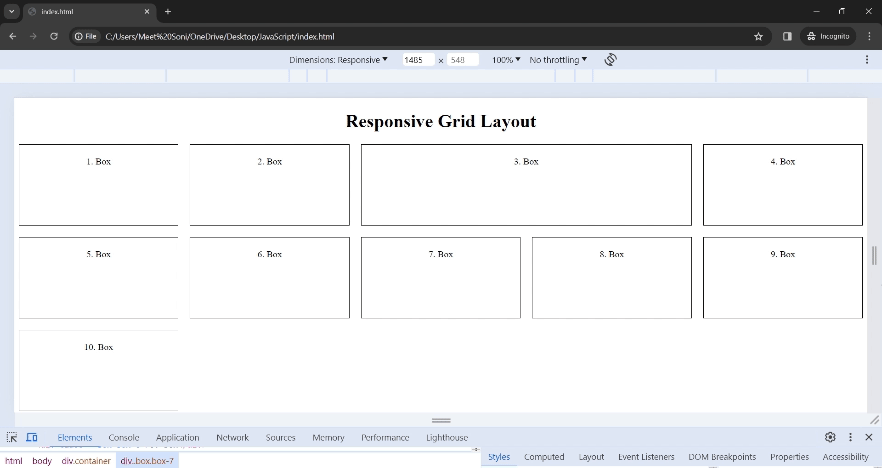
Task: Select the DOM Breakpoints pane tab
Action: point(722,457)
